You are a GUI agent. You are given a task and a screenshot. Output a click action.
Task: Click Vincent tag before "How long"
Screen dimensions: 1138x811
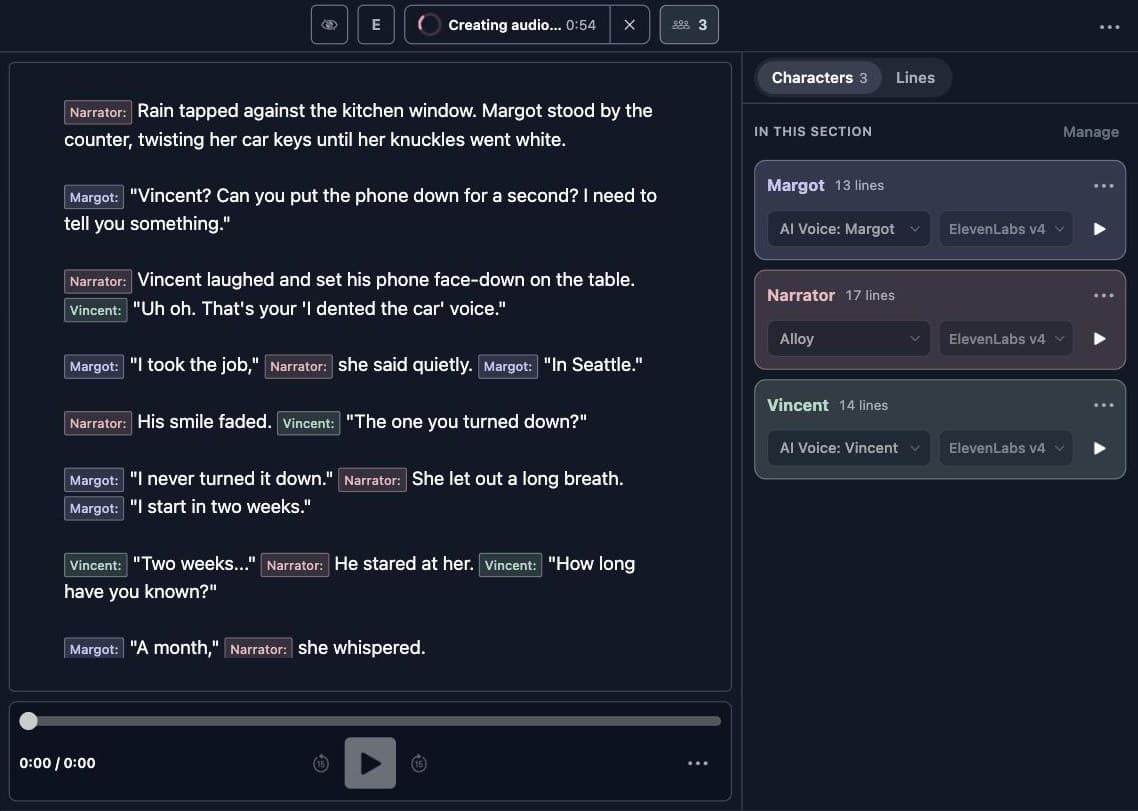pyautogui.click(x=510, y=565)
